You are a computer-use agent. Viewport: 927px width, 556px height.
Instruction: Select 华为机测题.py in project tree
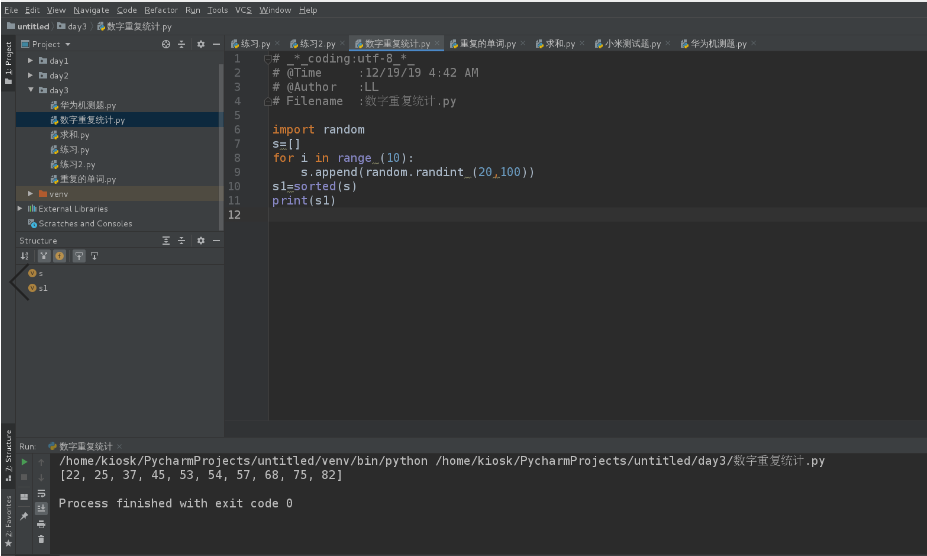(x=83, y=105)
